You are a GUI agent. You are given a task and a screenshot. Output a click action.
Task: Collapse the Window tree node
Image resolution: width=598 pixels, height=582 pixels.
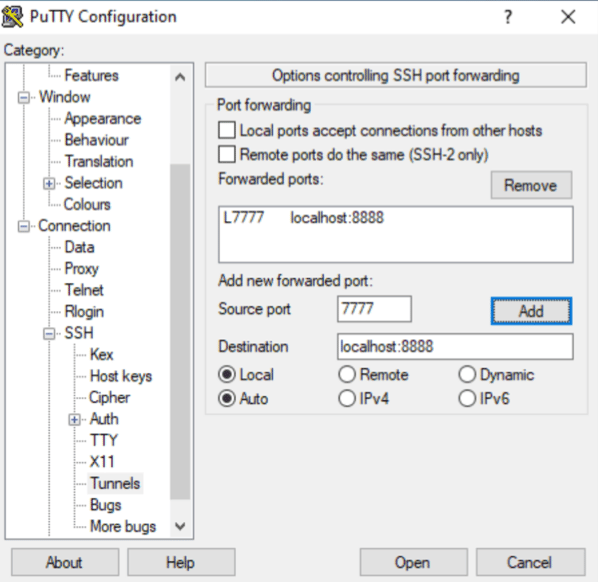click(24, 98)
